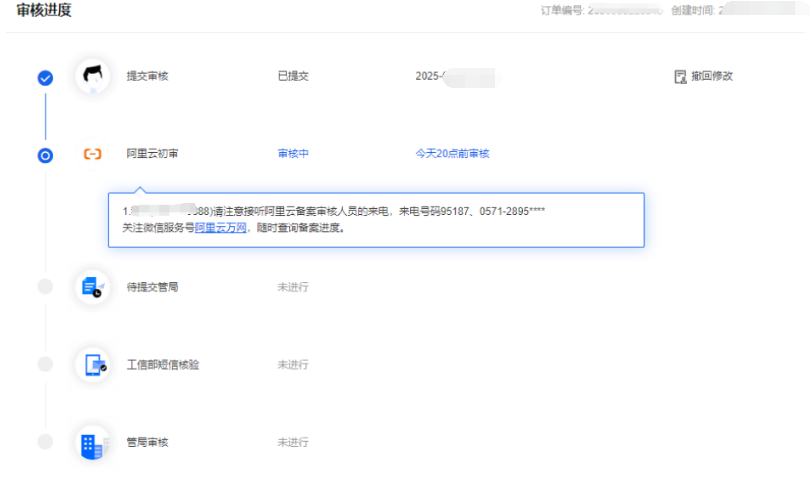Image resolution: width=812 pixels, height=486 pixels.
Task: Click the 审核进度 page heading
Action: (44, 11)
